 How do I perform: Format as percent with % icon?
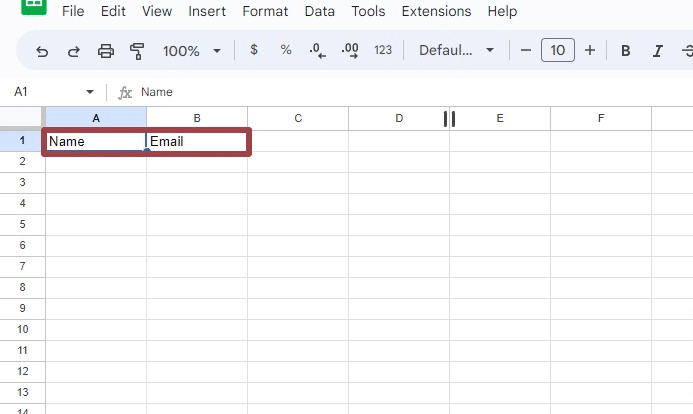coord(286,49)
